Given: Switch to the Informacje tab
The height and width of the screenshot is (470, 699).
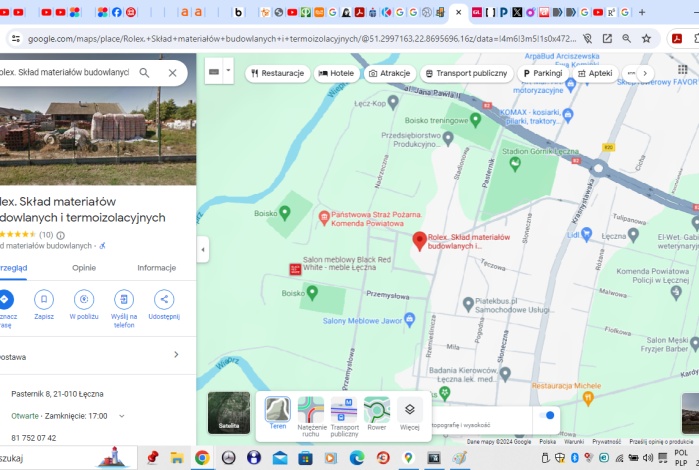Looking at the screenshot, I should (x=156, y=268).
